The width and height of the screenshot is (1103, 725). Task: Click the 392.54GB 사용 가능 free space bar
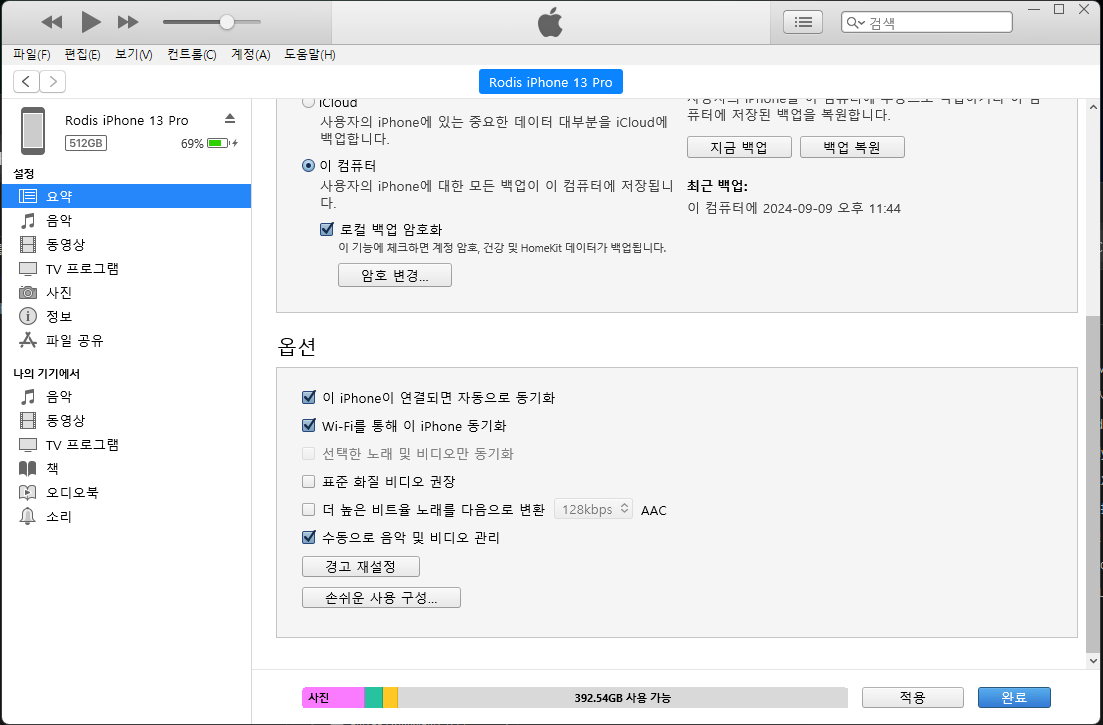coord(623,698)
